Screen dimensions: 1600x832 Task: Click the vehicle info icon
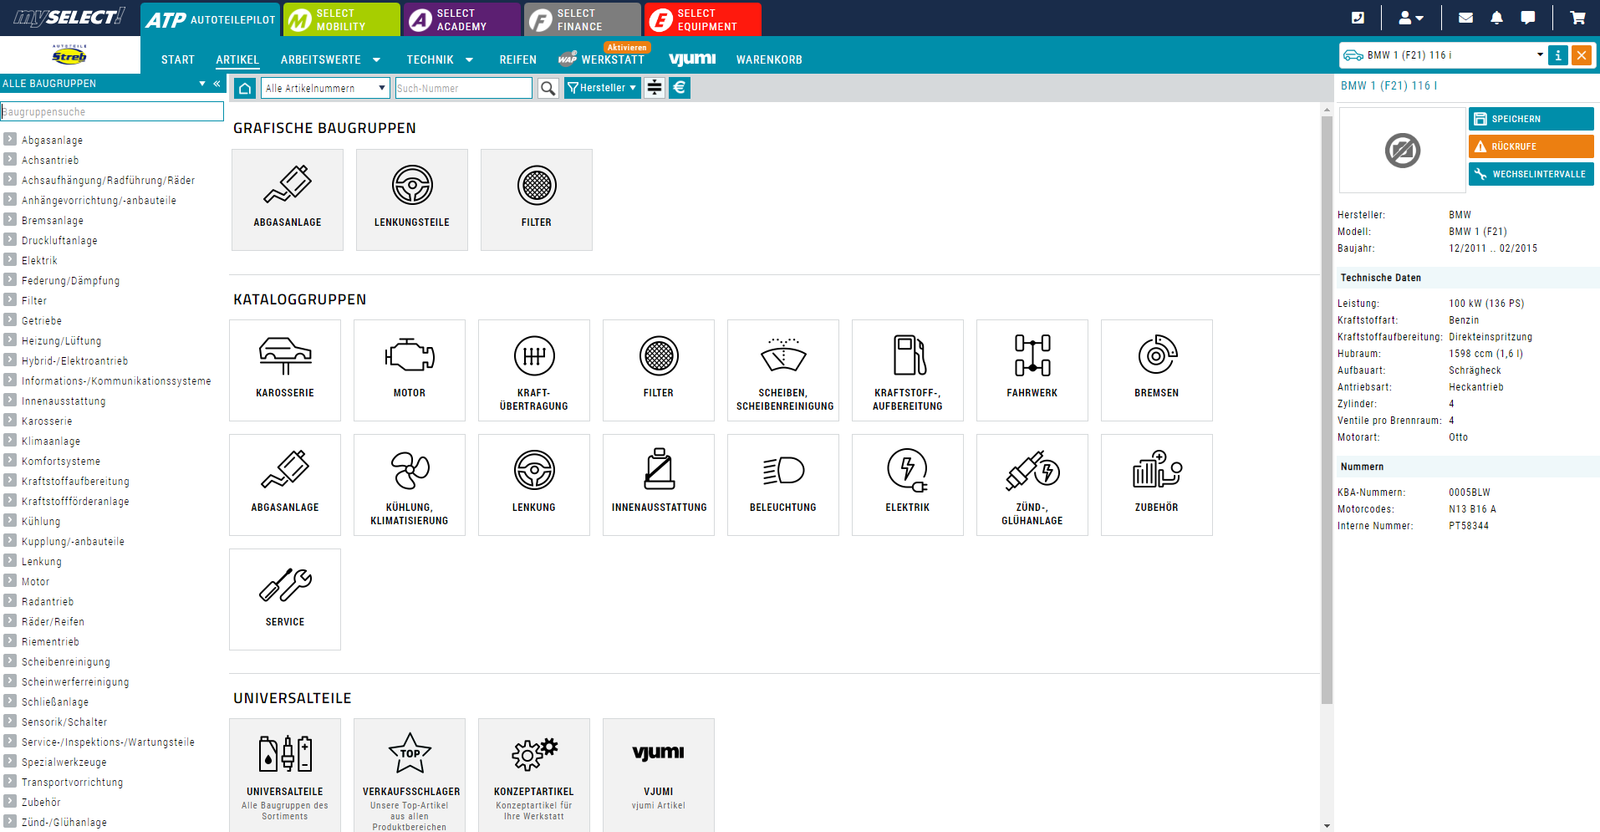[1558, 55]
